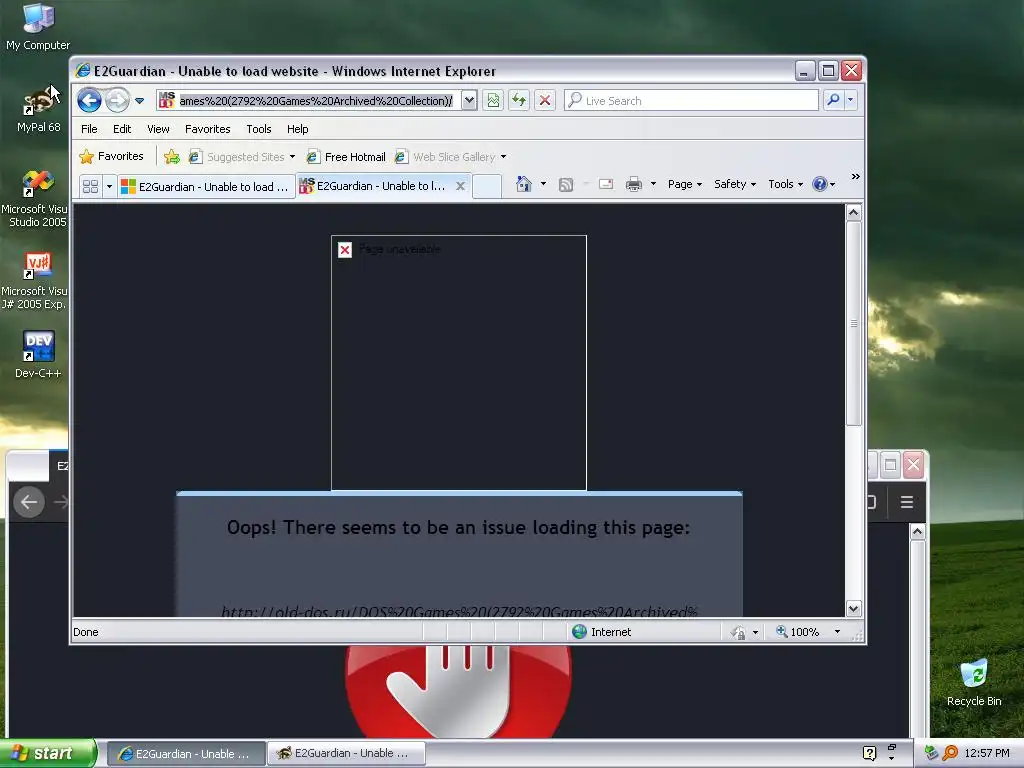Open hamburger menu in background MyPal window
1024x768 pixels.
click(906, 502)
